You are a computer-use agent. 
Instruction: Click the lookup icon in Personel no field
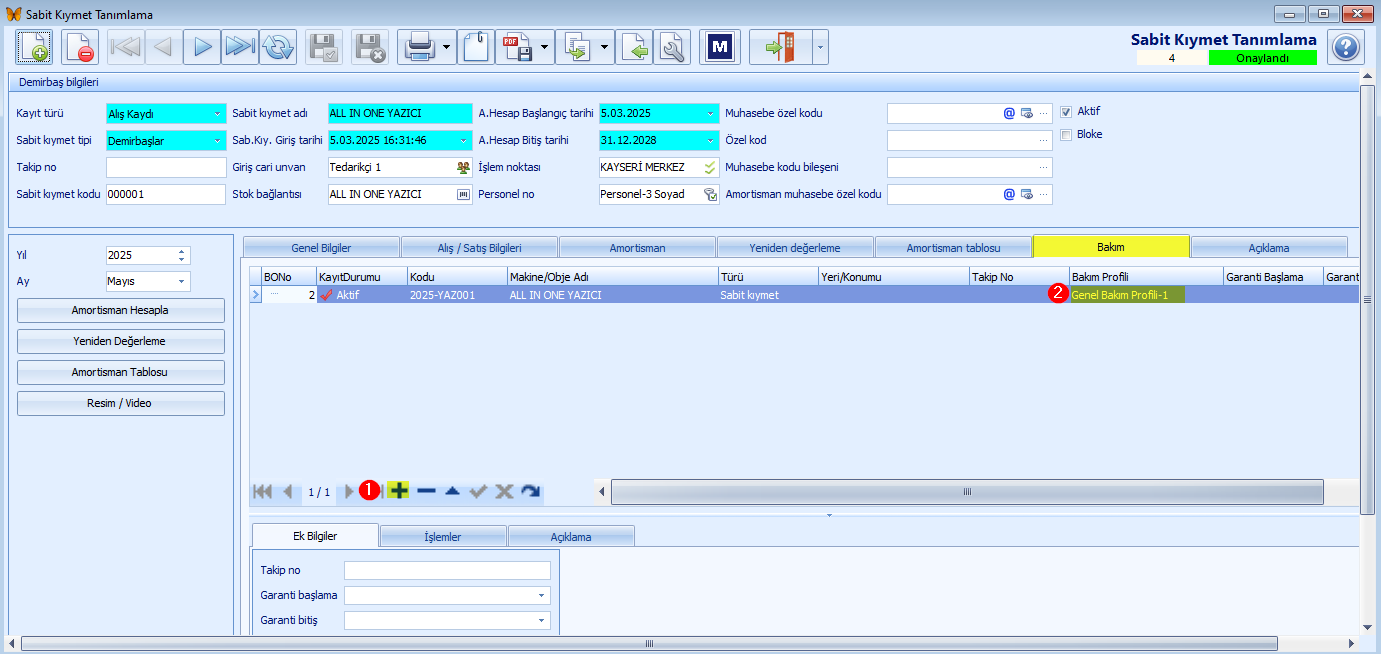coord(710,194)
